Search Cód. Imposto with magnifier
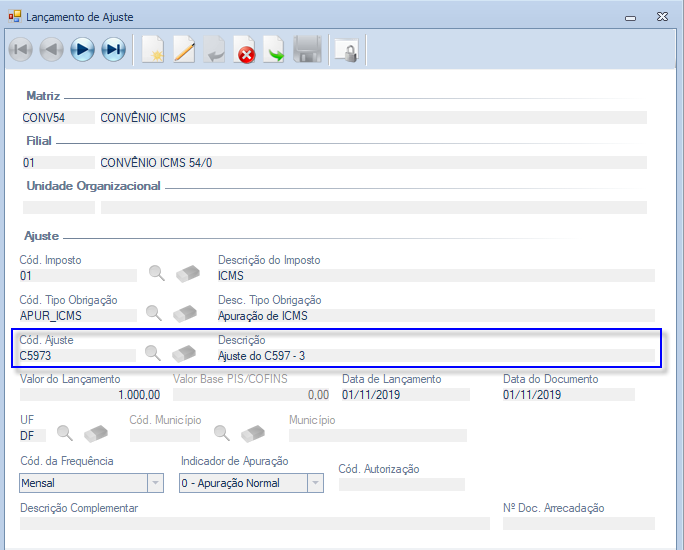Screen dimensions: 684x550 tap(157, 273)
